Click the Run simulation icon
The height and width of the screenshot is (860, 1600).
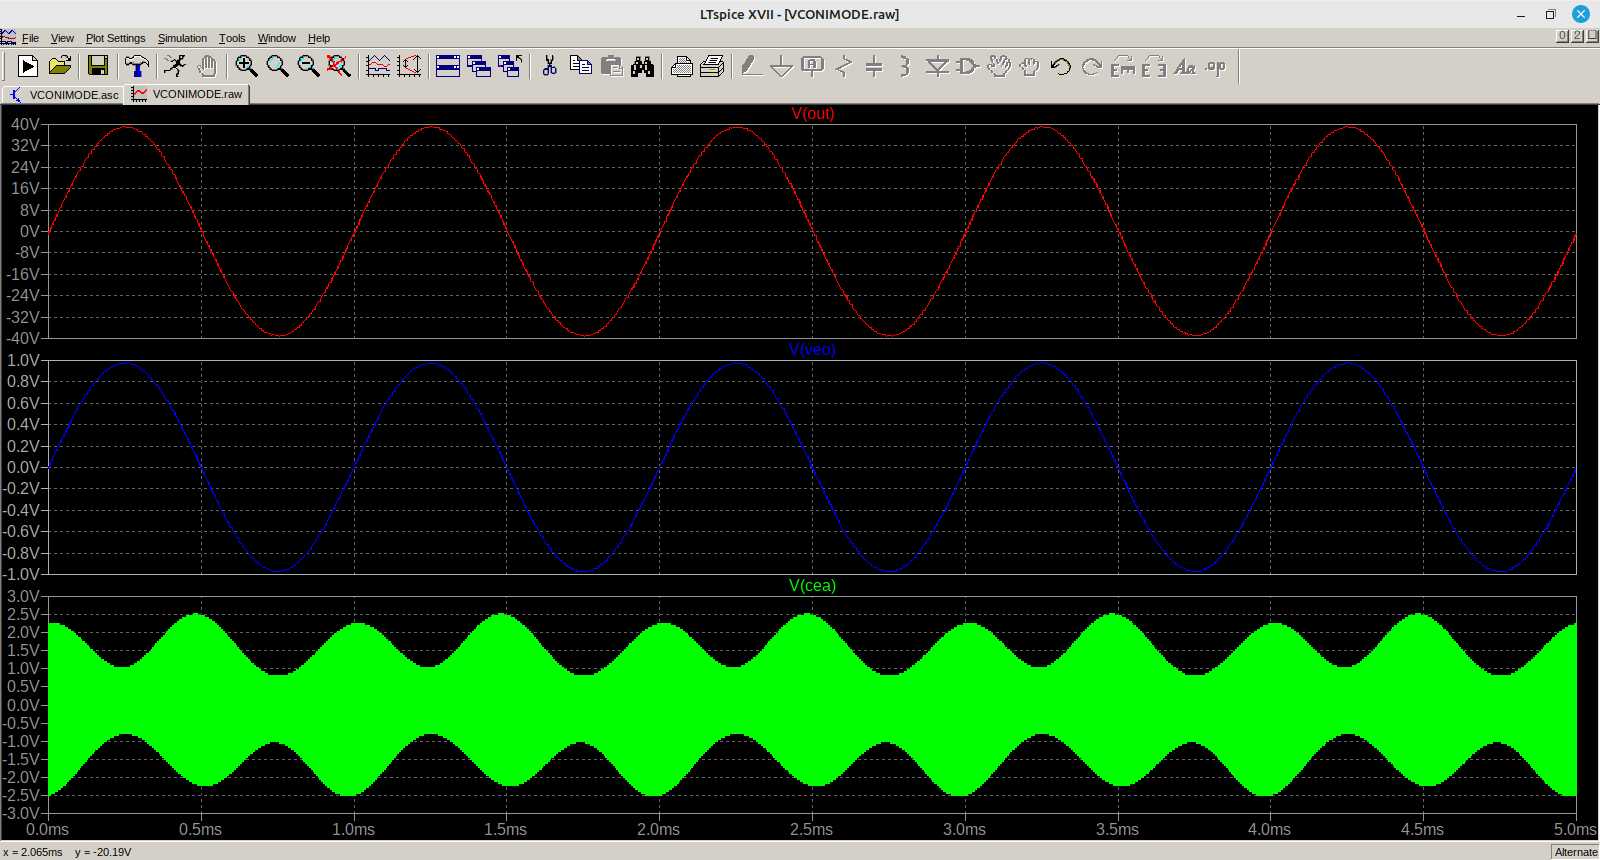pos(28,66)
